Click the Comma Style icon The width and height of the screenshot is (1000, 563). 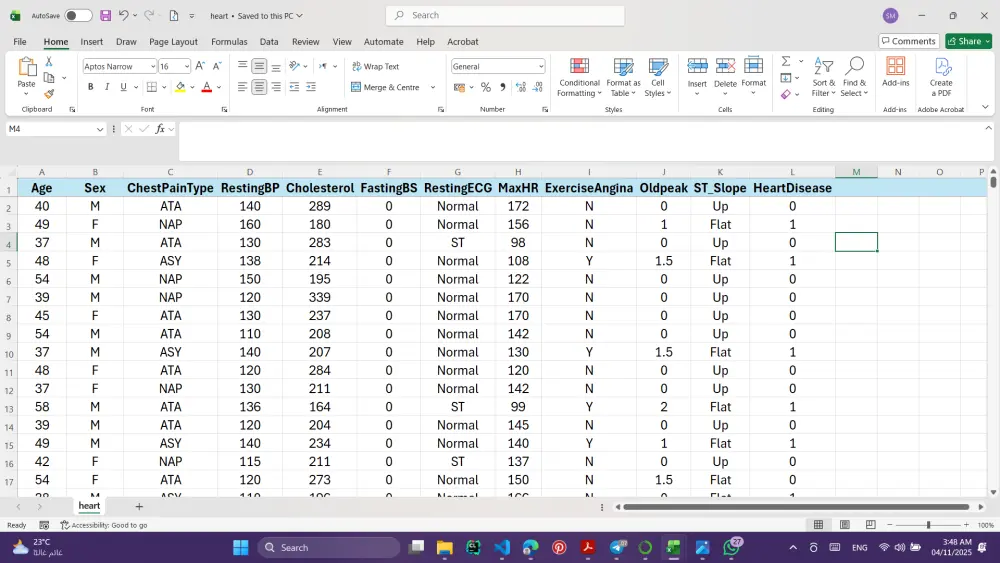tap(503, 87)
